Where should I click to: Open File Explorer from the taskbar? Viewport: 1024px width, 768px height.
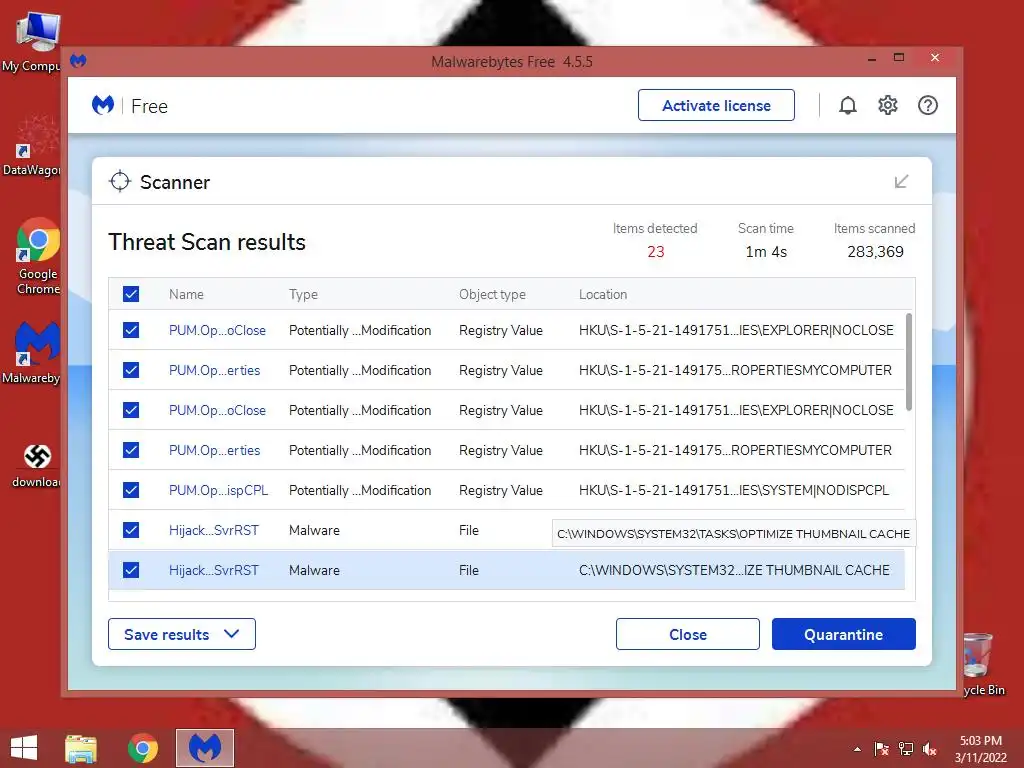81,748
